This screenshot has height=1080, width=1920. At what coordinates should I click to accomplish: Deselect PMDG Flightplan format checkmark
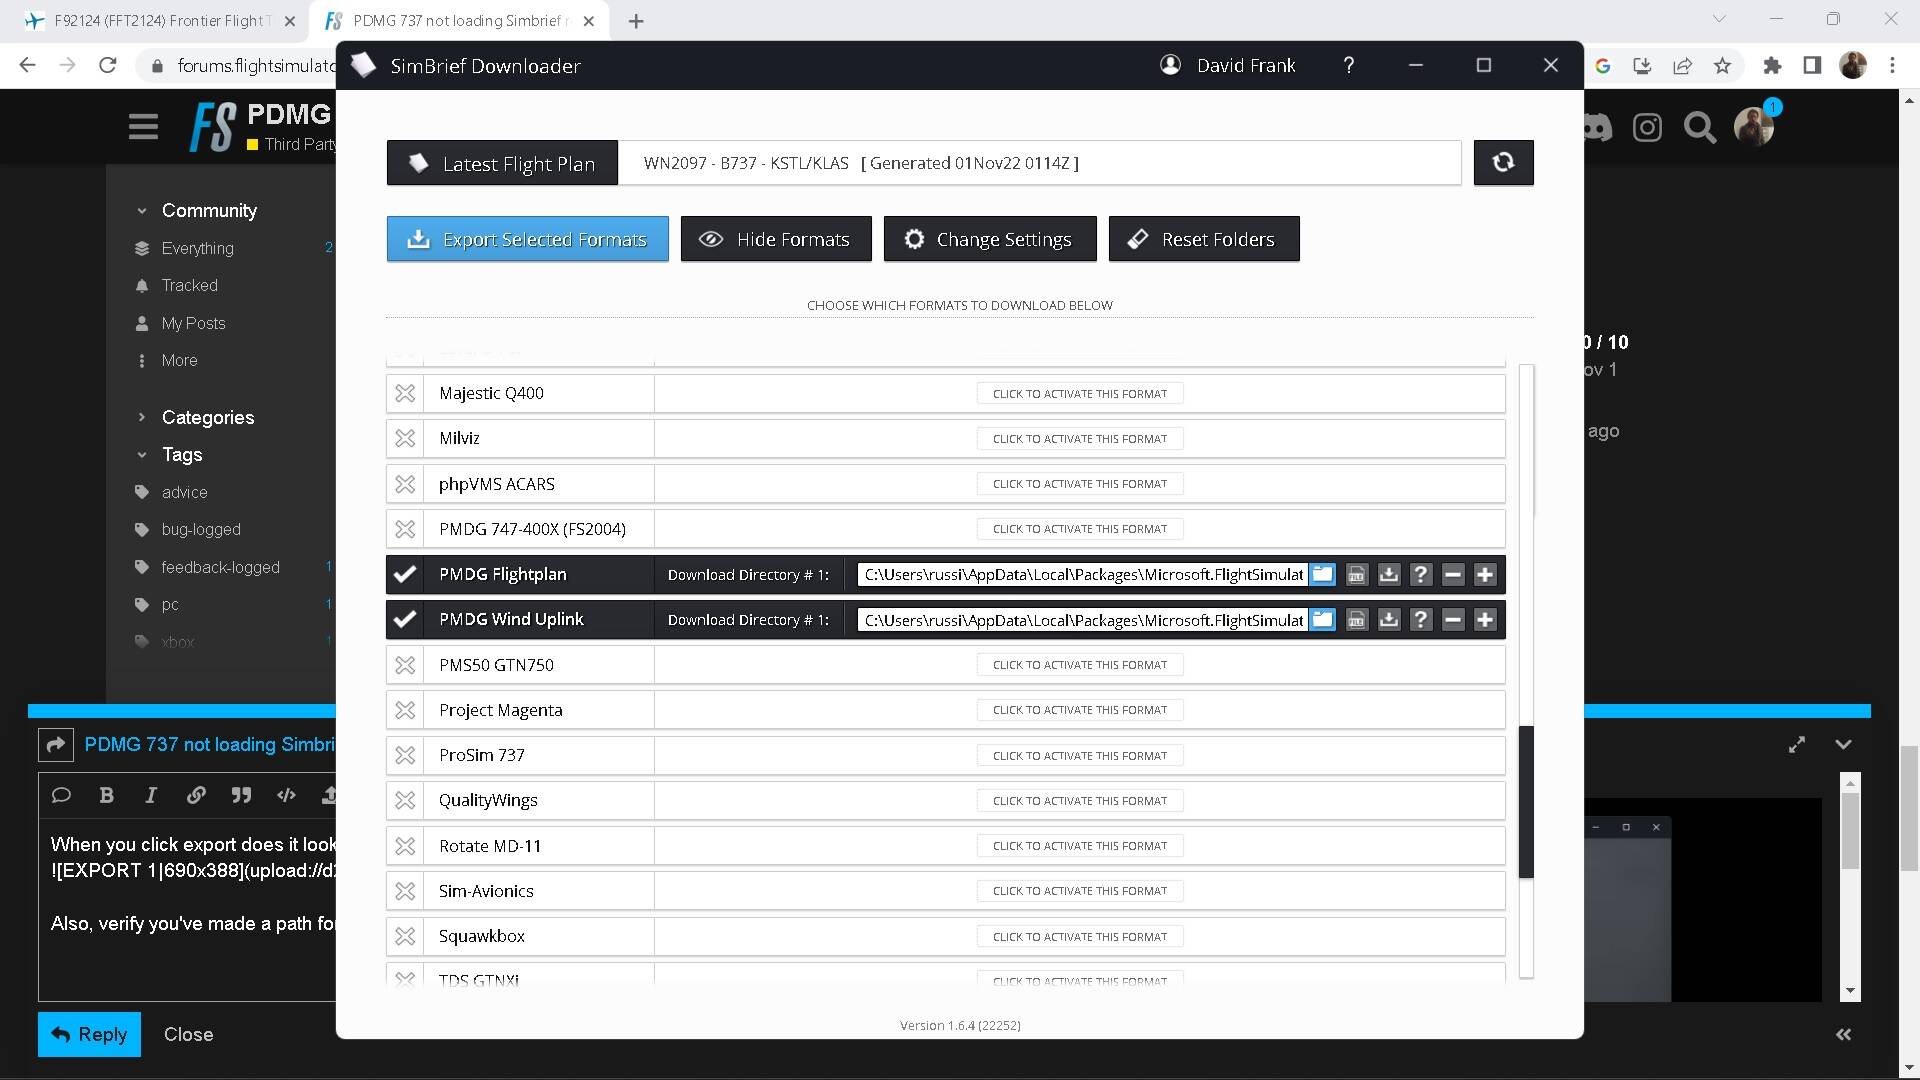pyautogui.click(x=404, y=574)
